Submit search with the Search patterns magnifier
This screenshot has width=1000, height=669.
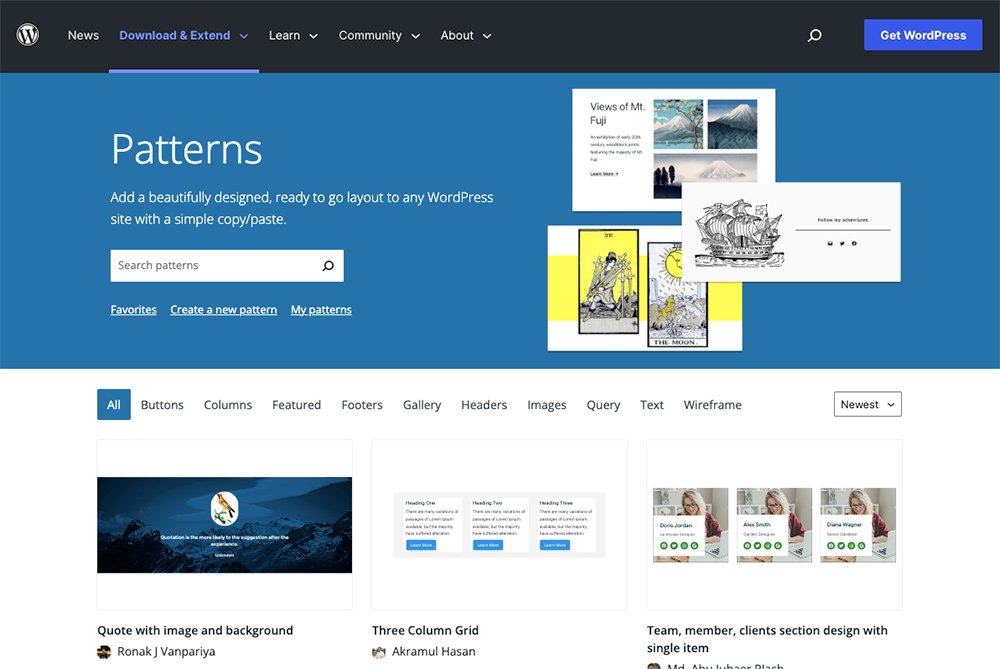pos(328,265)
